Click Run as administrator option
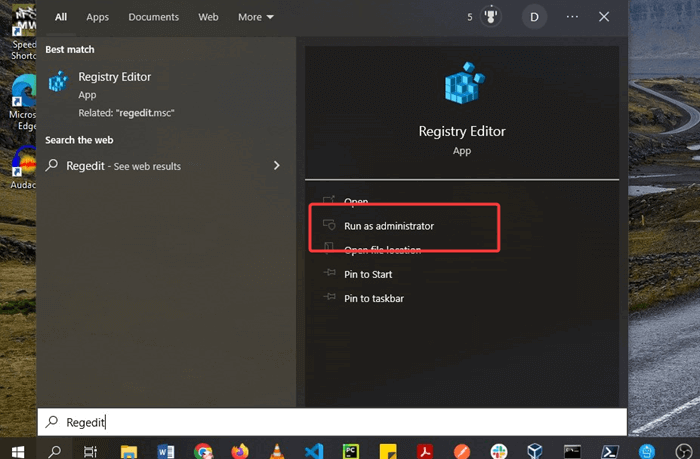 [x=388, y=226]
